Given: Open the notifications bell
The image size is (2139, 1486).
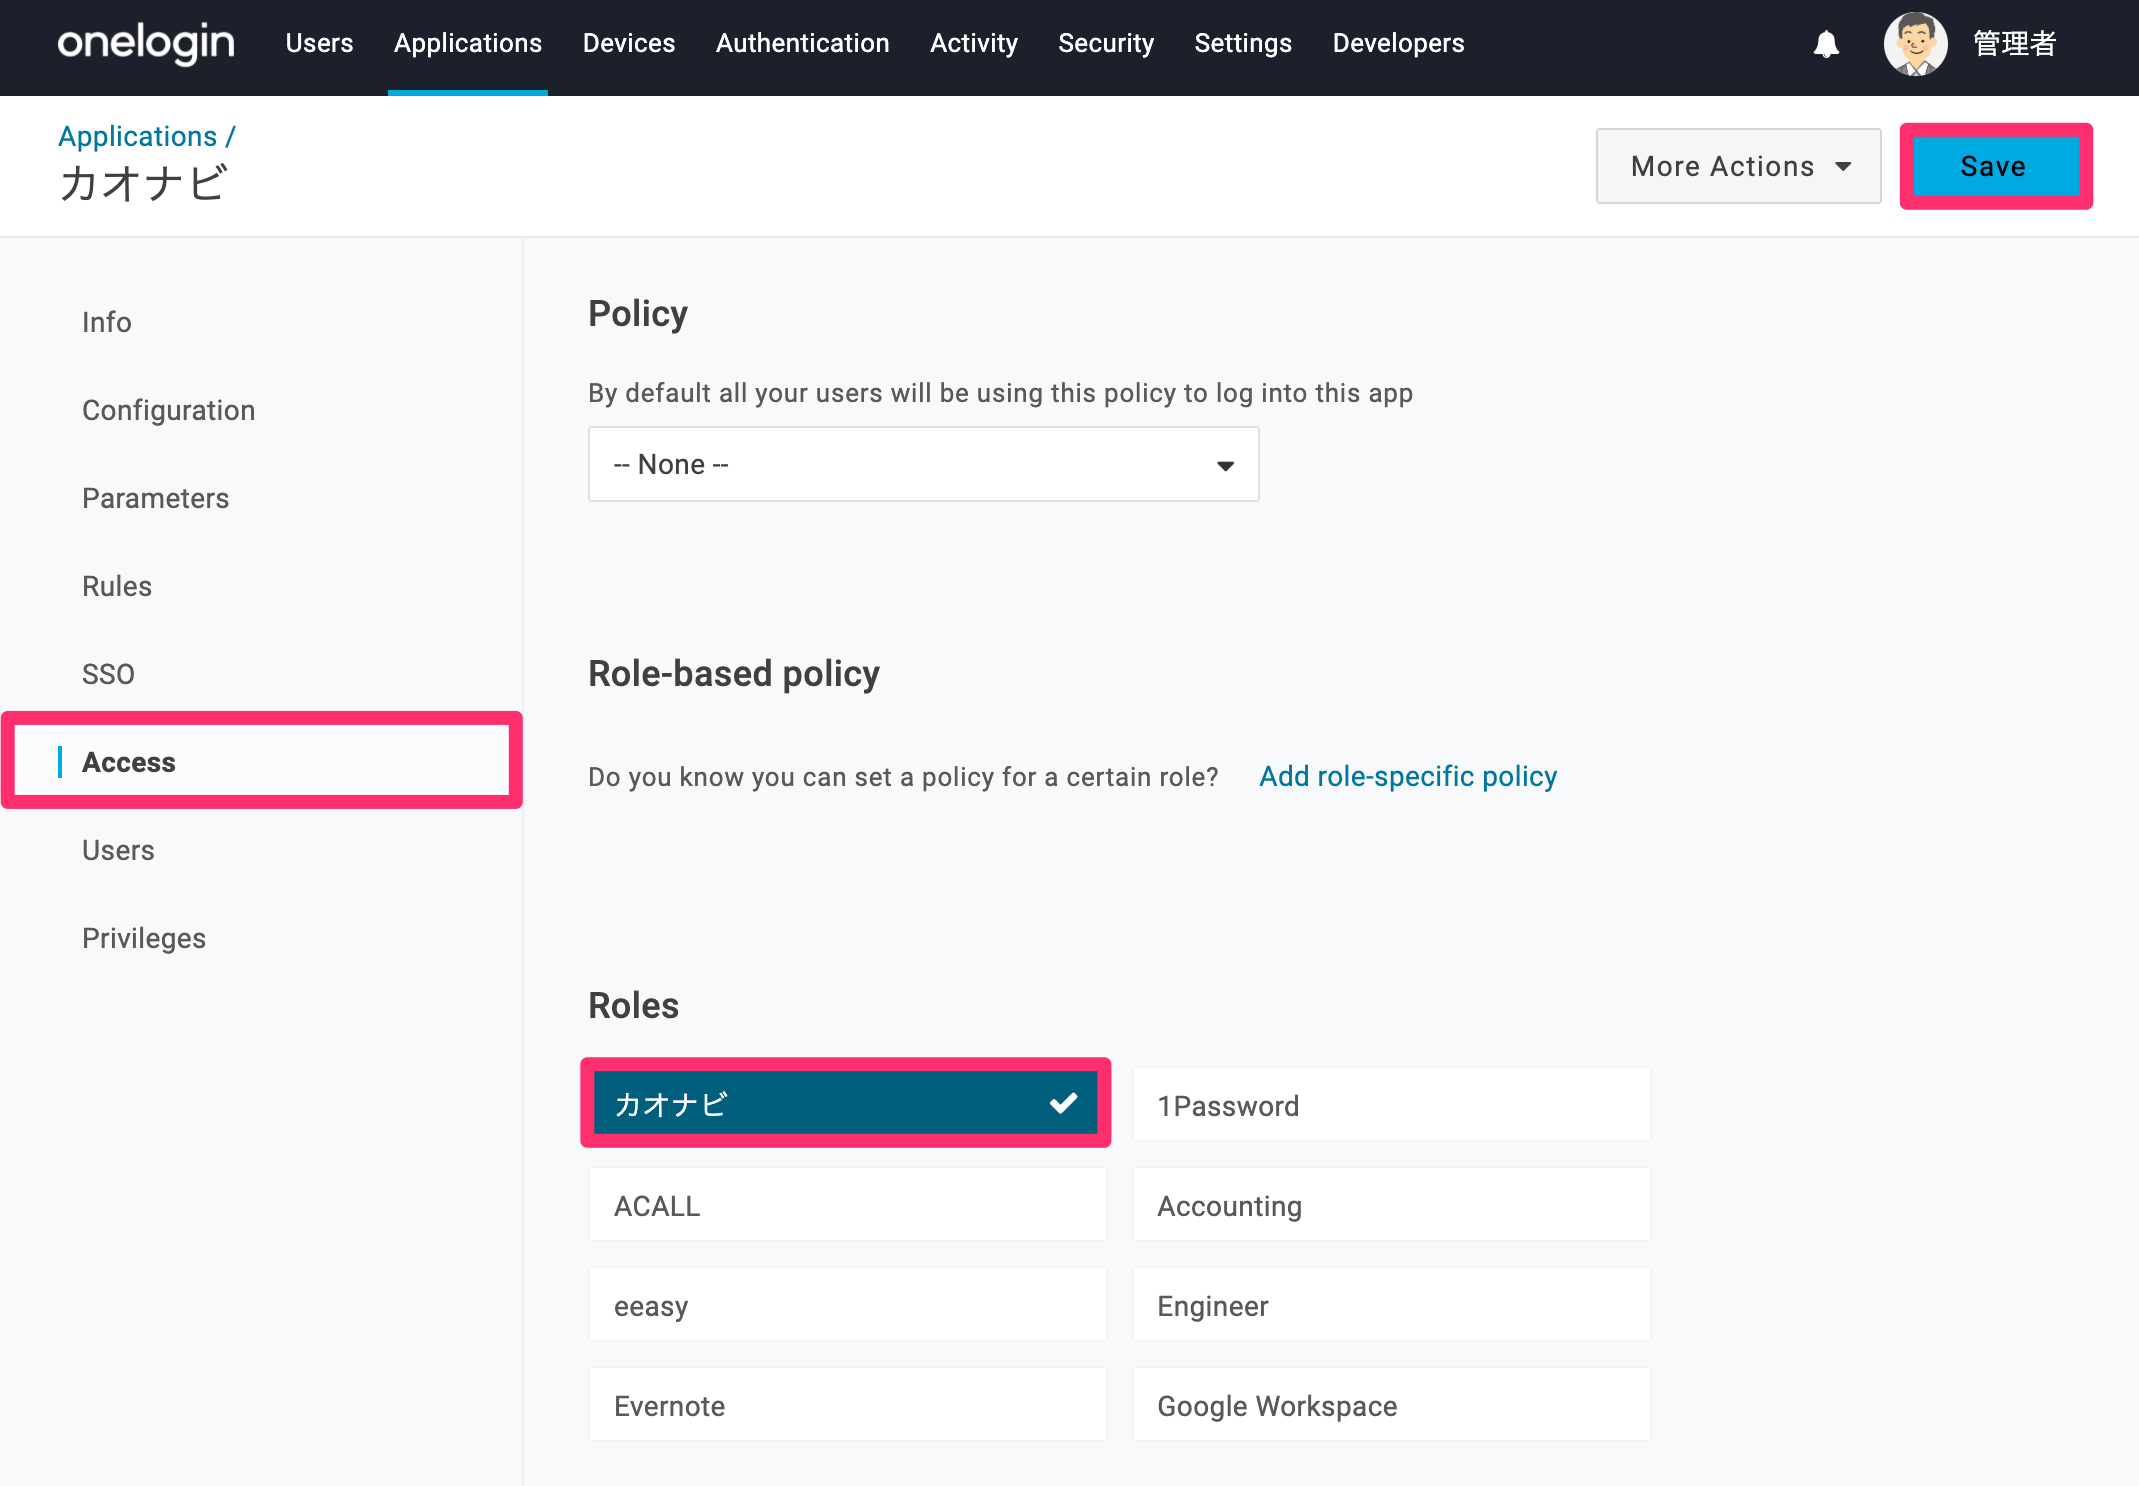Looking at the screenshot, I should pos(1826,44).
